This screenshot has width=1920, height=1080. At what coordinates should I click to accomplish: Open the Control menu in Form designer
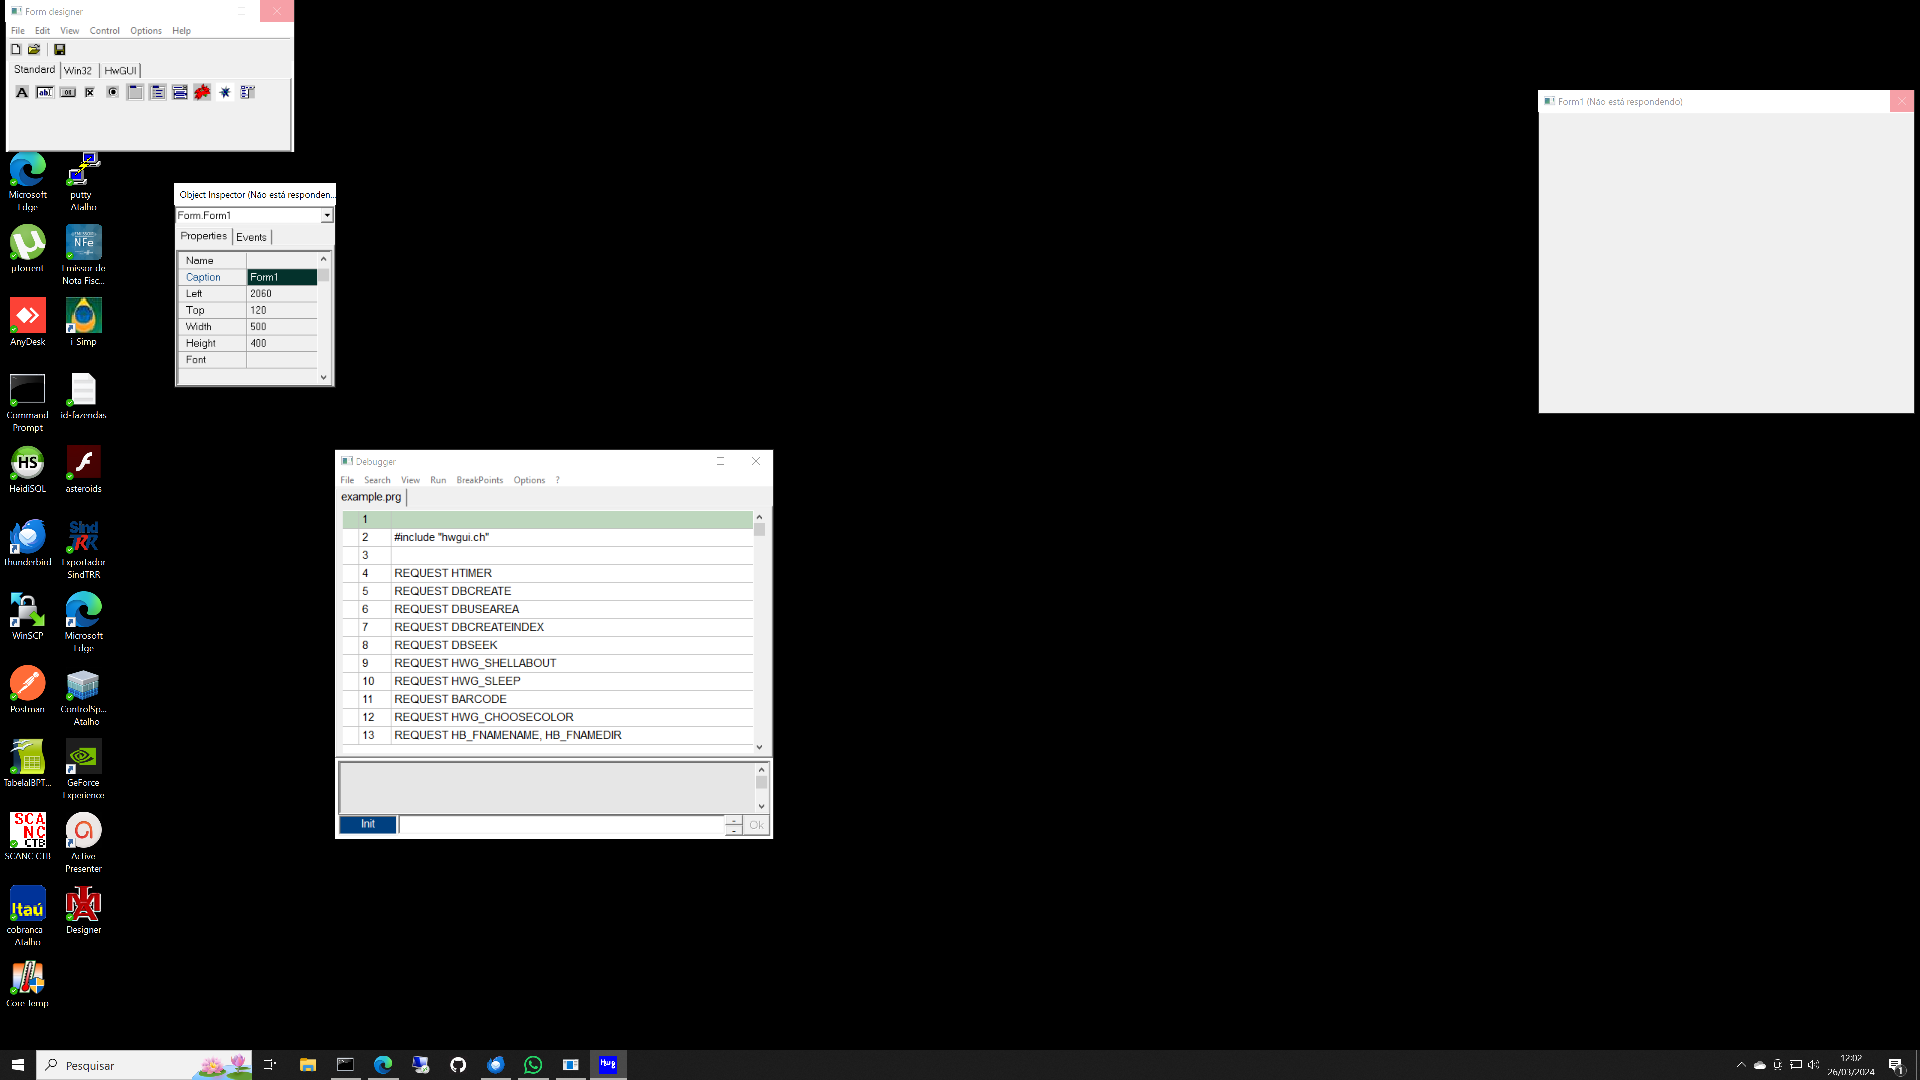click(x=104, y=31)
